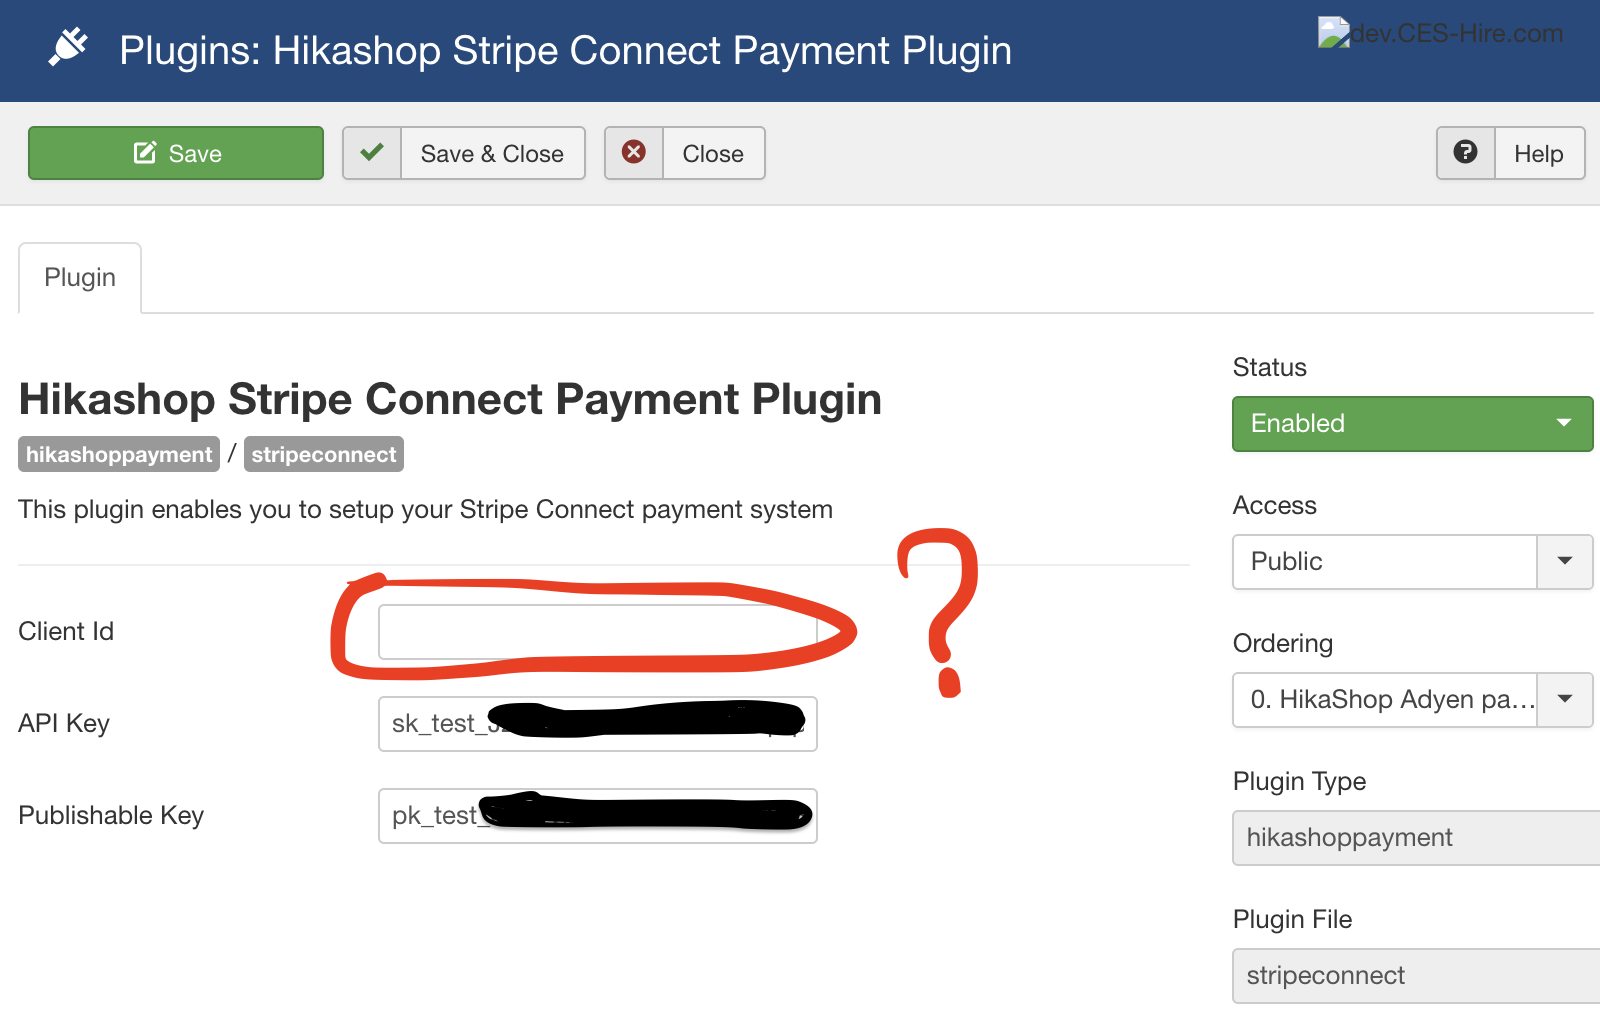Image resolution: width=1600 pixels, height=1026 pixels.
Task: Click the question mark help icon
Action: click(x=1465, y=153)
